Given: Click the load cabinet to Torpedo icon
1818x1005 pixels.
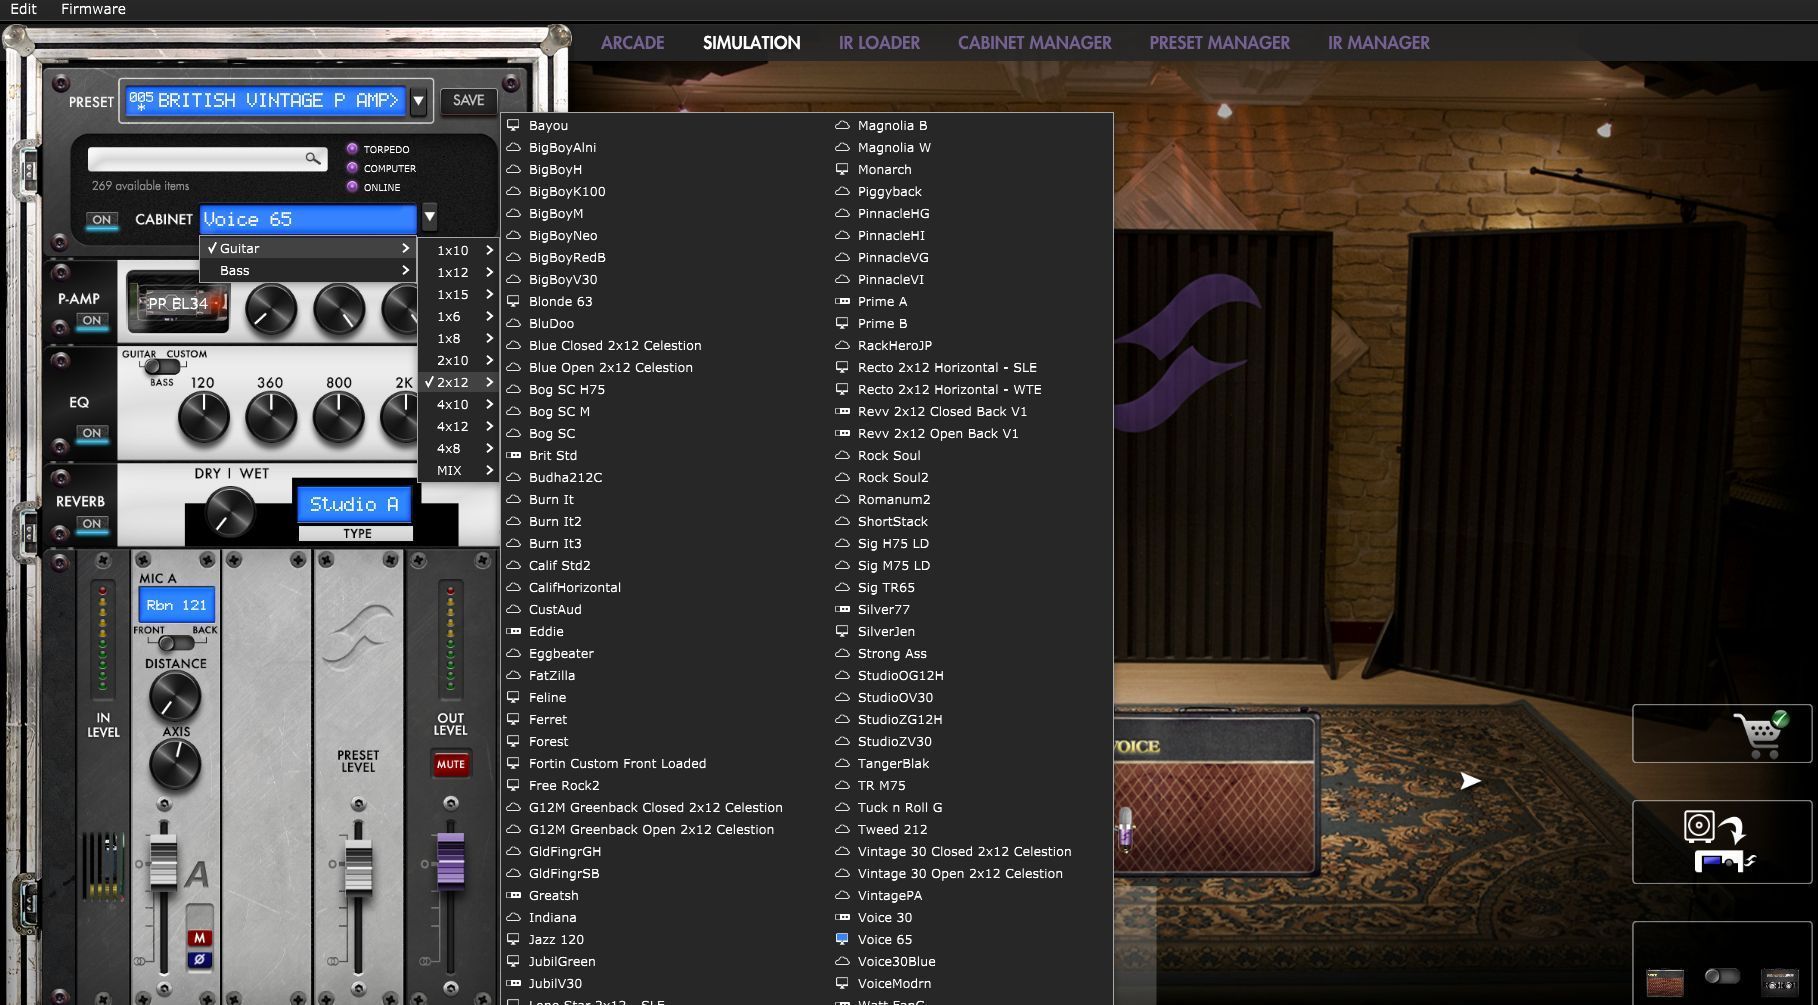Looking at the screenshot, I should 1720,842.
